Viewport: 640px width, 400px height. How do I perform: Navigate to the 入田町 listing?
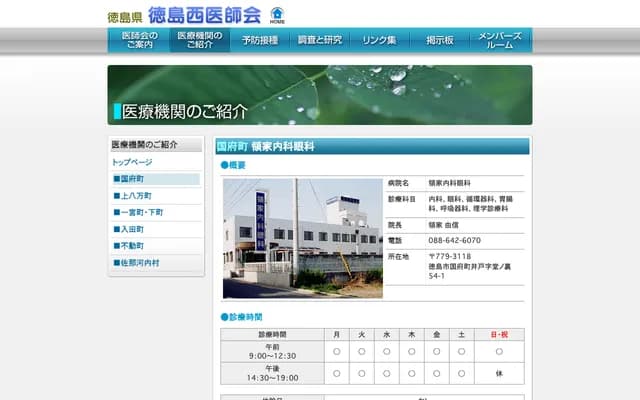(132, 229)
